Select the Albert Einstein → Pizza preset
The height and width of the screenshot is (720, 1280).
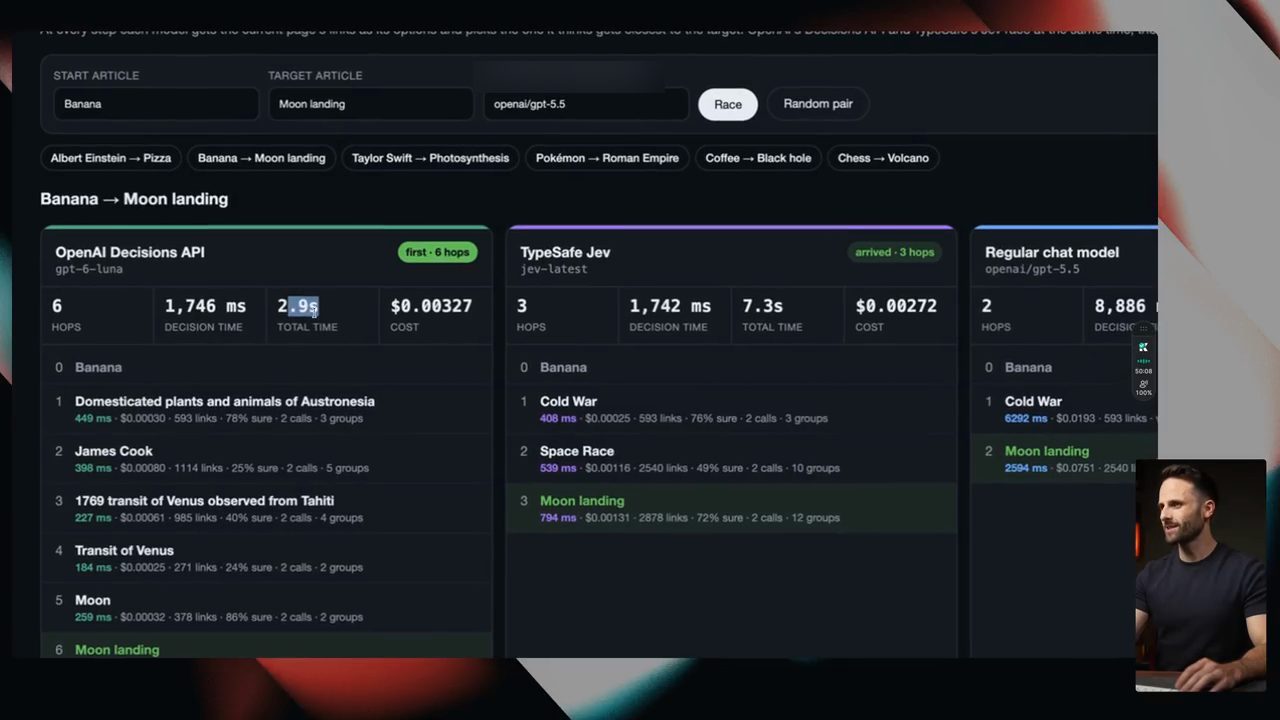point(111,158)
